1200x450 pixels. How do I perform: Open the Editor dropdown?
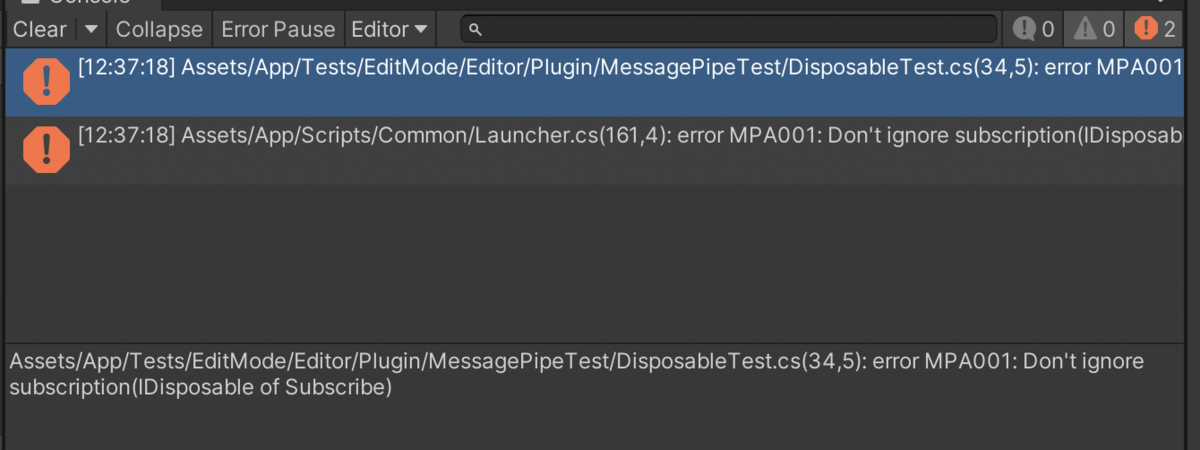tap(389, 30)
